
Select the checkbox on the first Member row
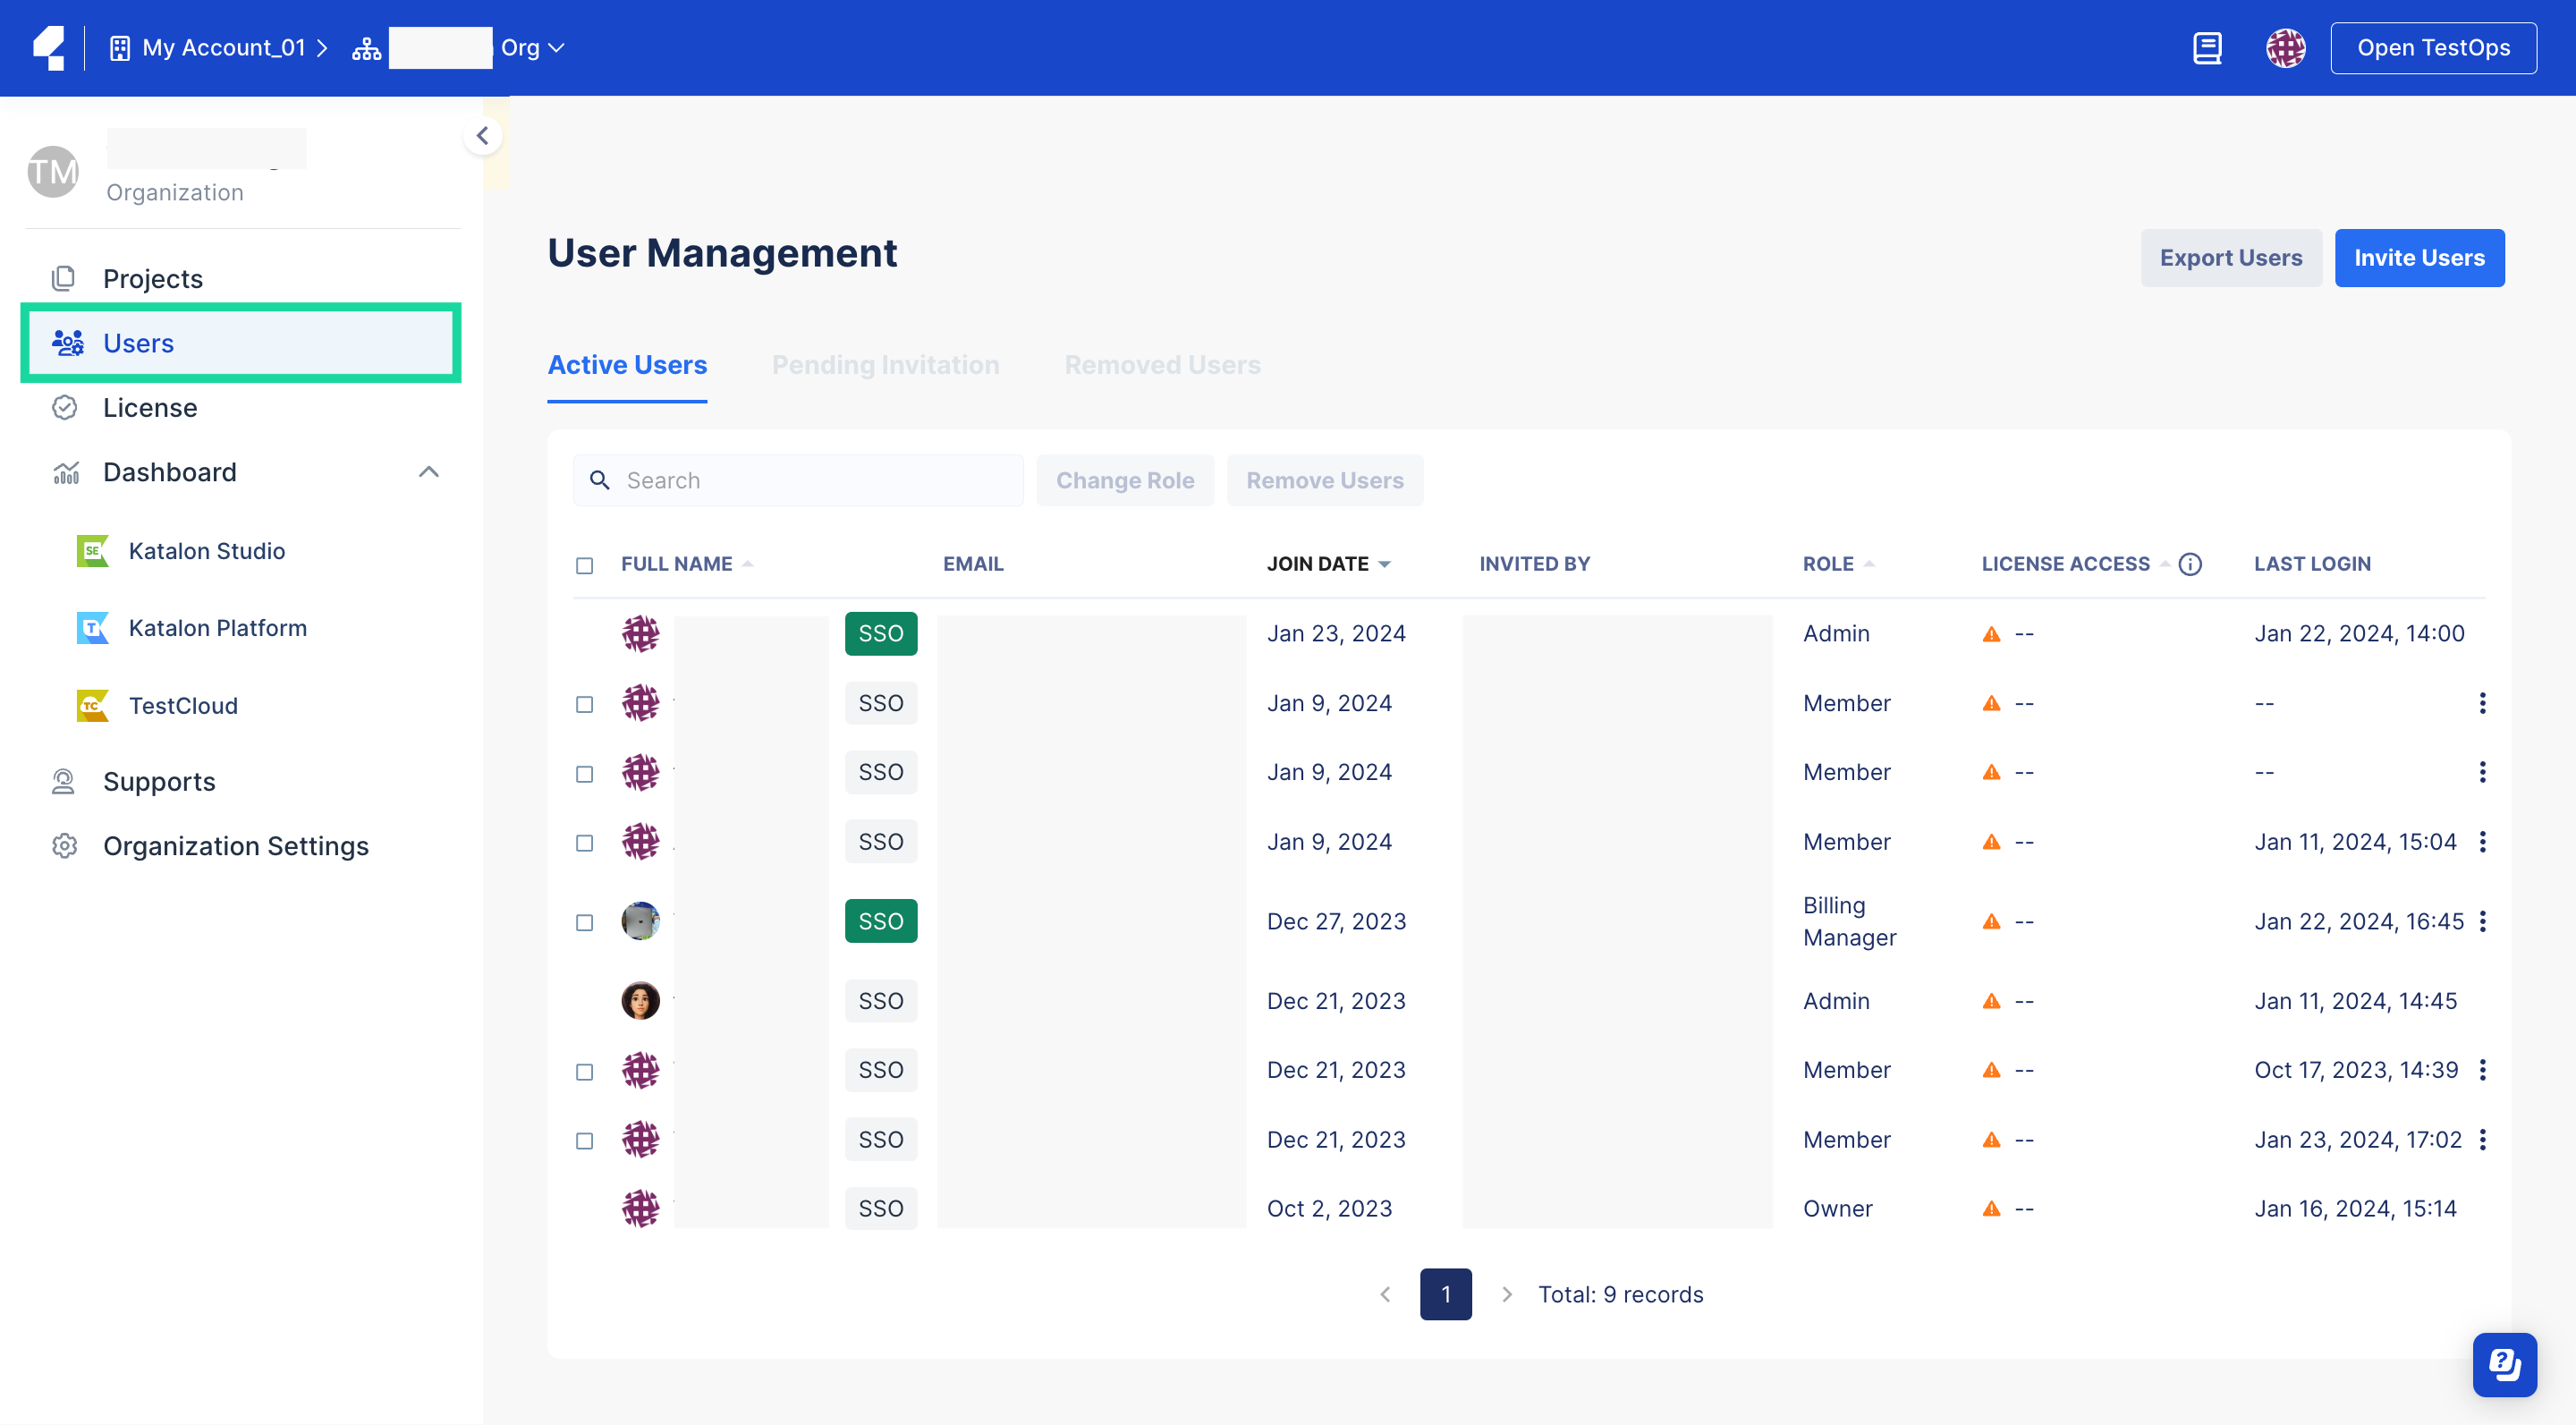click(585, 703)
